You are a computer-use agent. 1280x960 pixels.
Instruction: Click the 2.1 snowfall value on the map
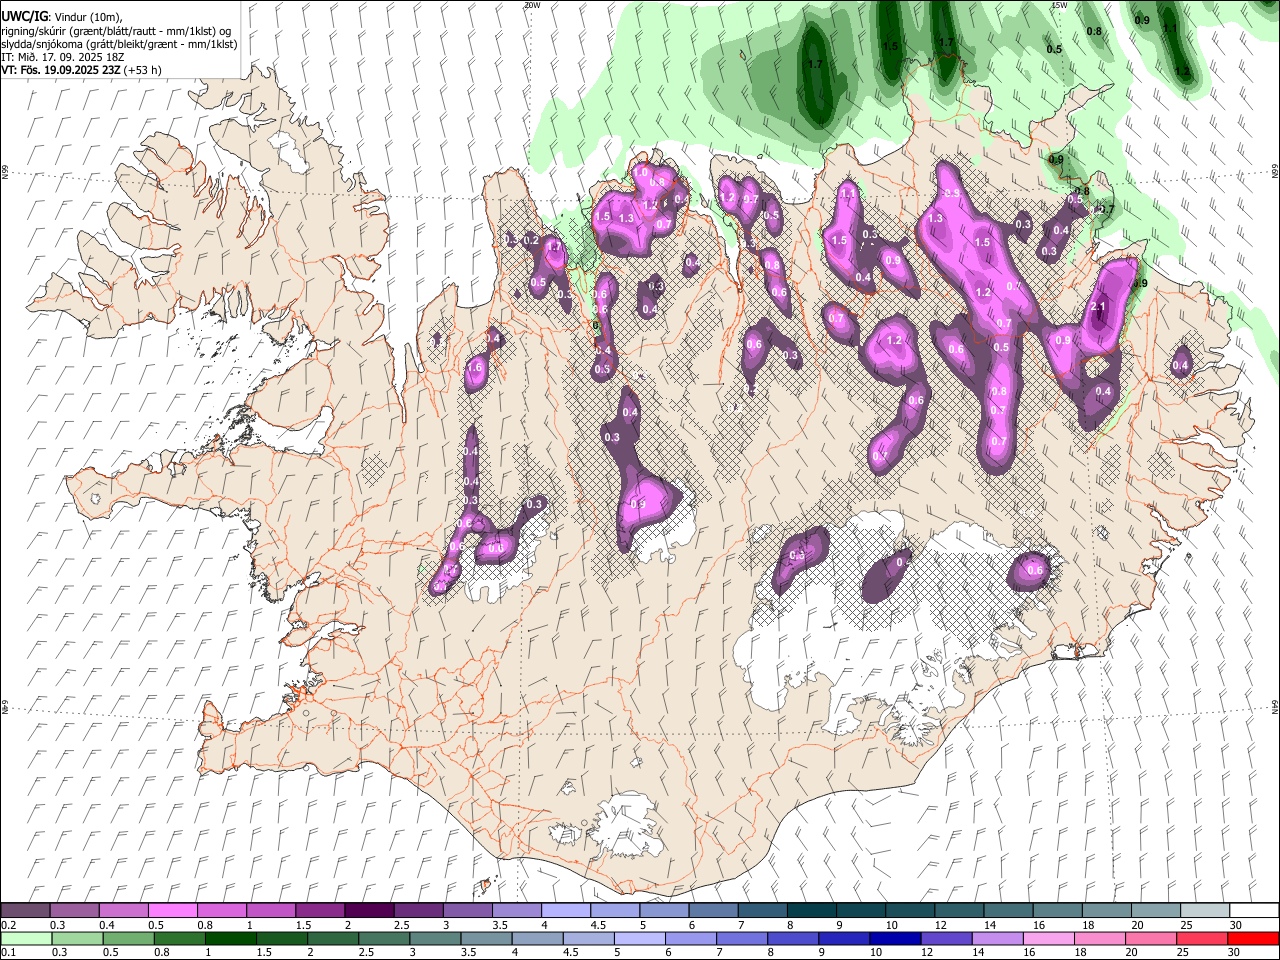click(1097, 307)
